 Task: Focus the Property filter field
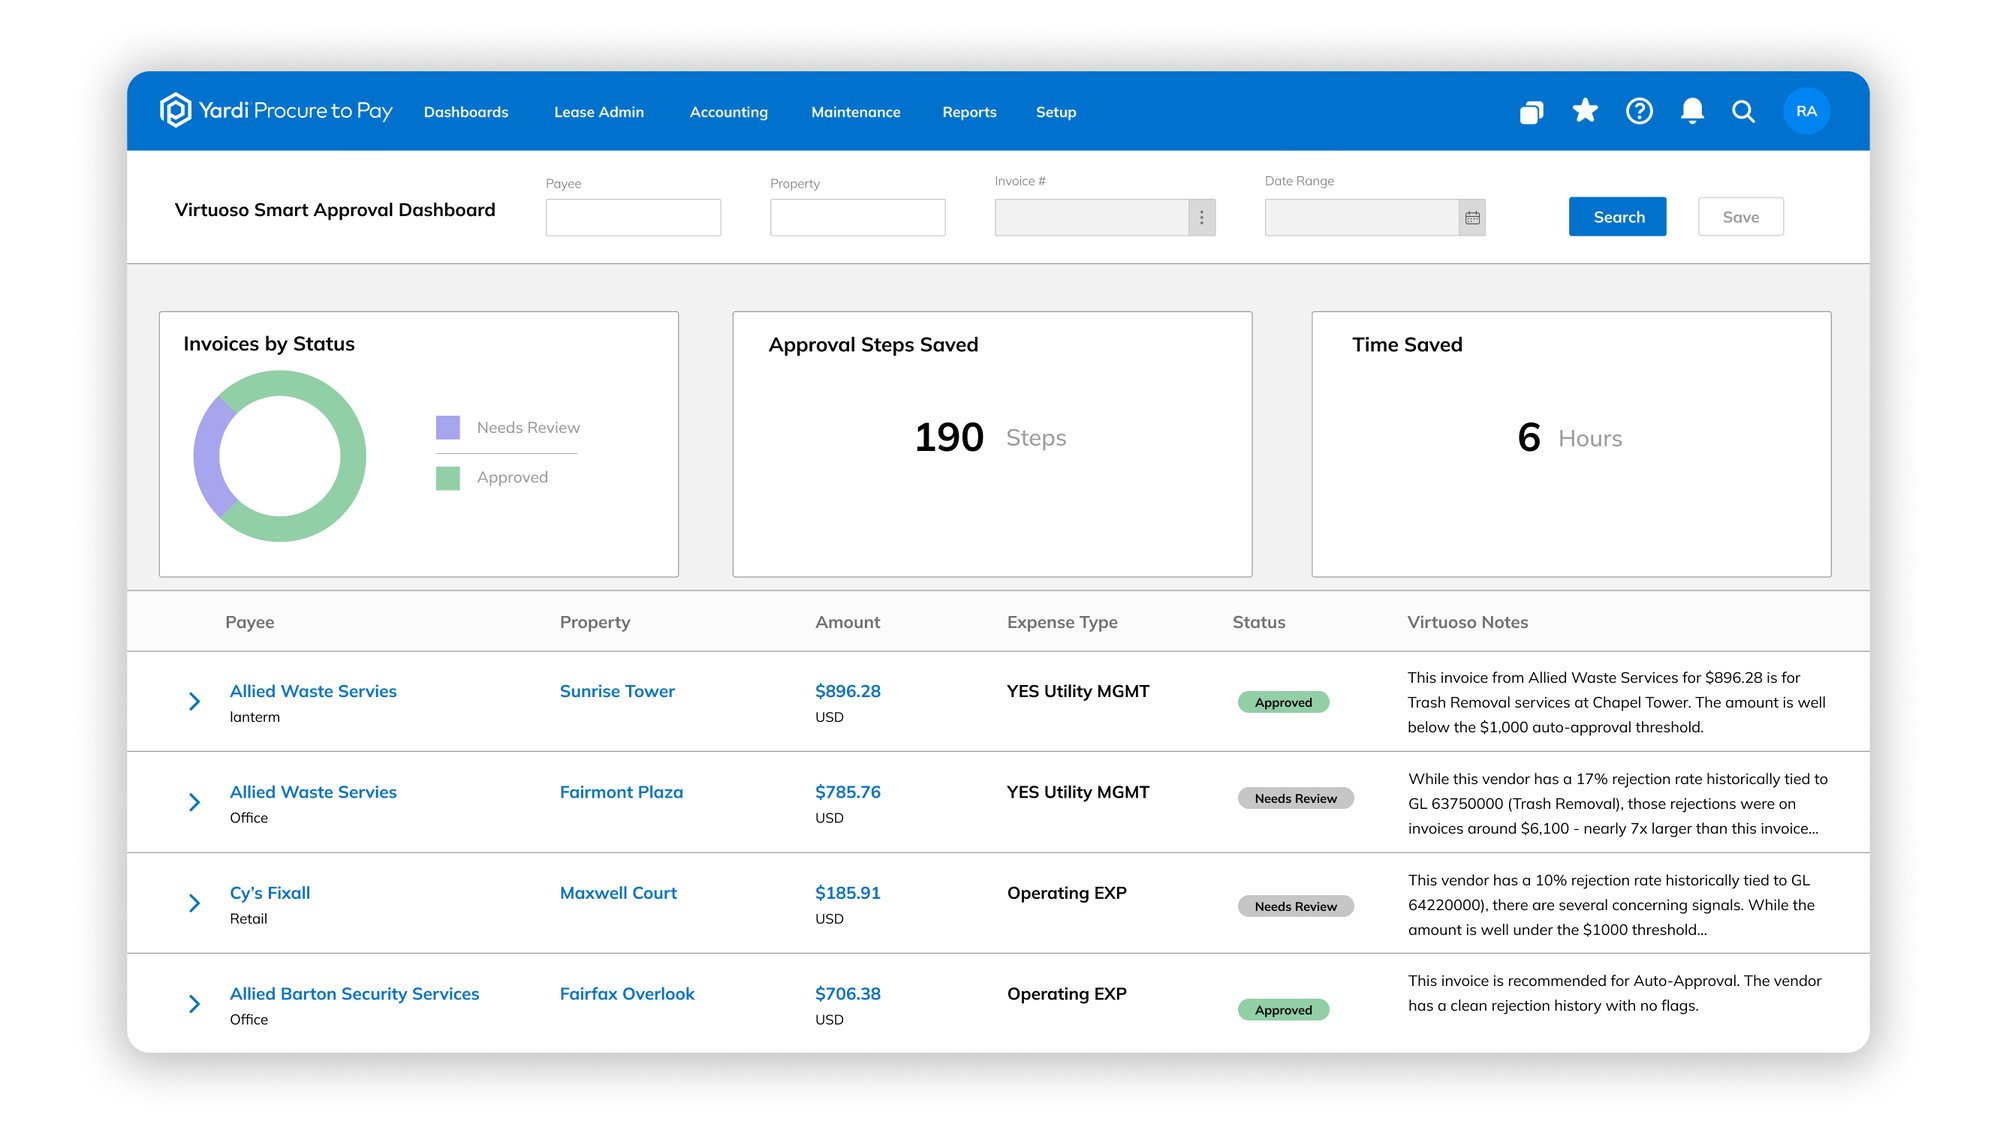pyautogui.click(x=858, y=217)
